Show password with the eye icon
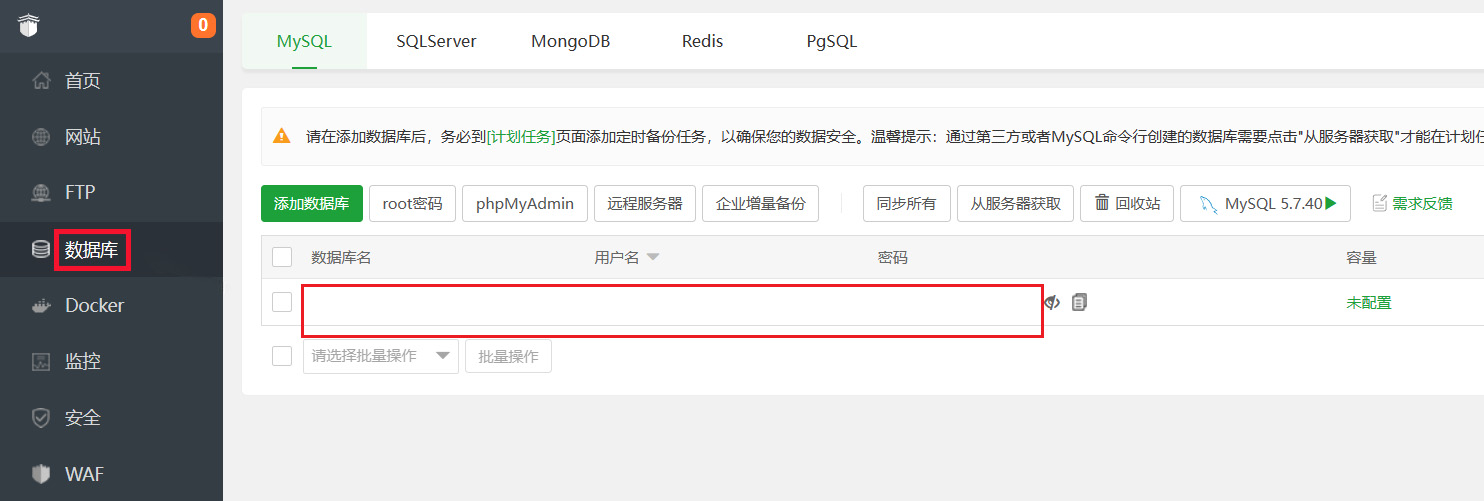1484x501 pixels. tap(1052, 301)
